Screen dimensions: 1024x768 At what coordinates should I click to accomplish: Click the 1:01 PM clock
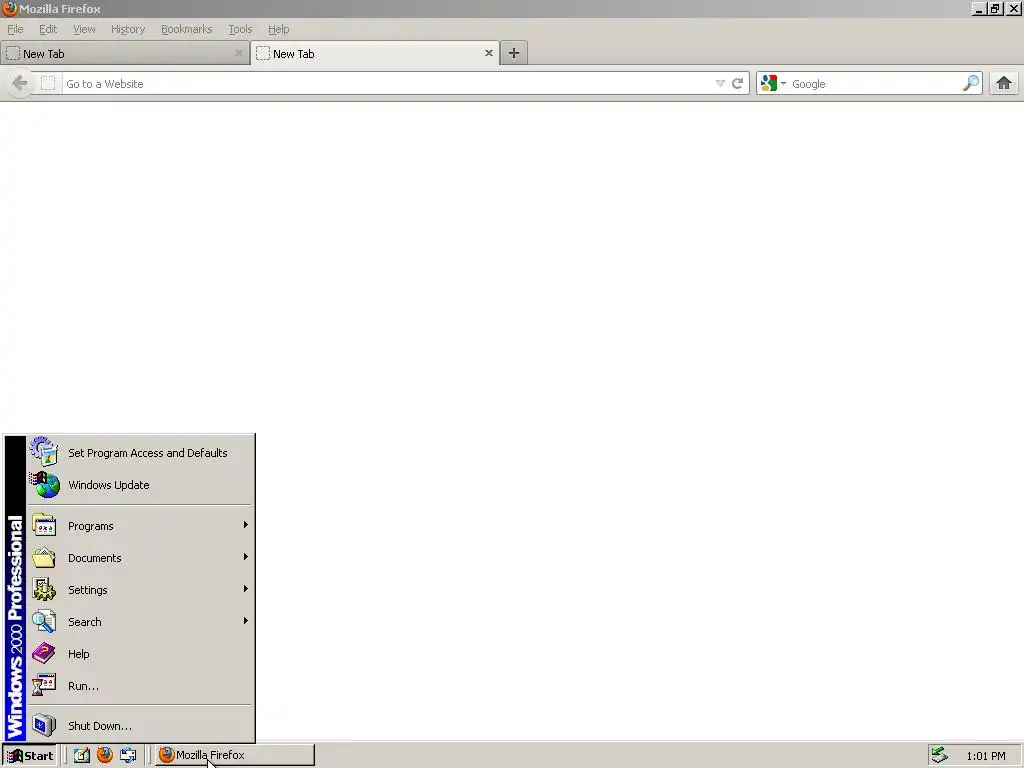pyautogui.click(x=986, y=756)
